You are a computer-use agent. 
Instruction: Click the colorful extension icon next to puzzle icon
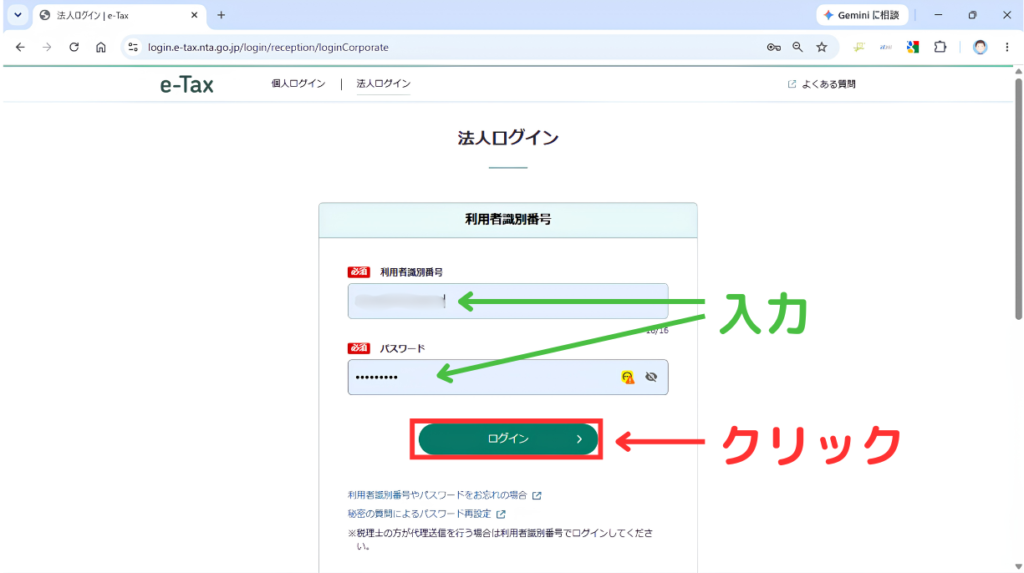pyautogui.click(x=912, y=47)
